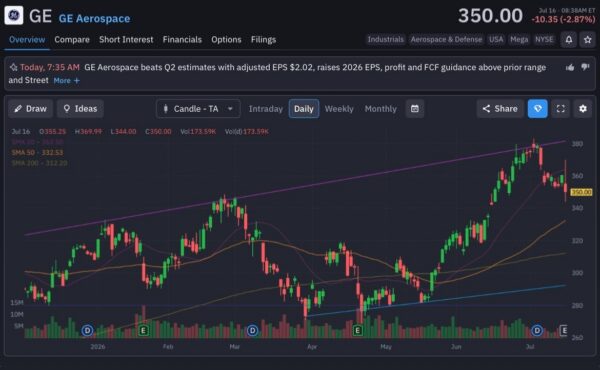600x370 pixels.
Task: Click the 350.00 last price header
Action: pyautogui.click(x=490, y=16)
